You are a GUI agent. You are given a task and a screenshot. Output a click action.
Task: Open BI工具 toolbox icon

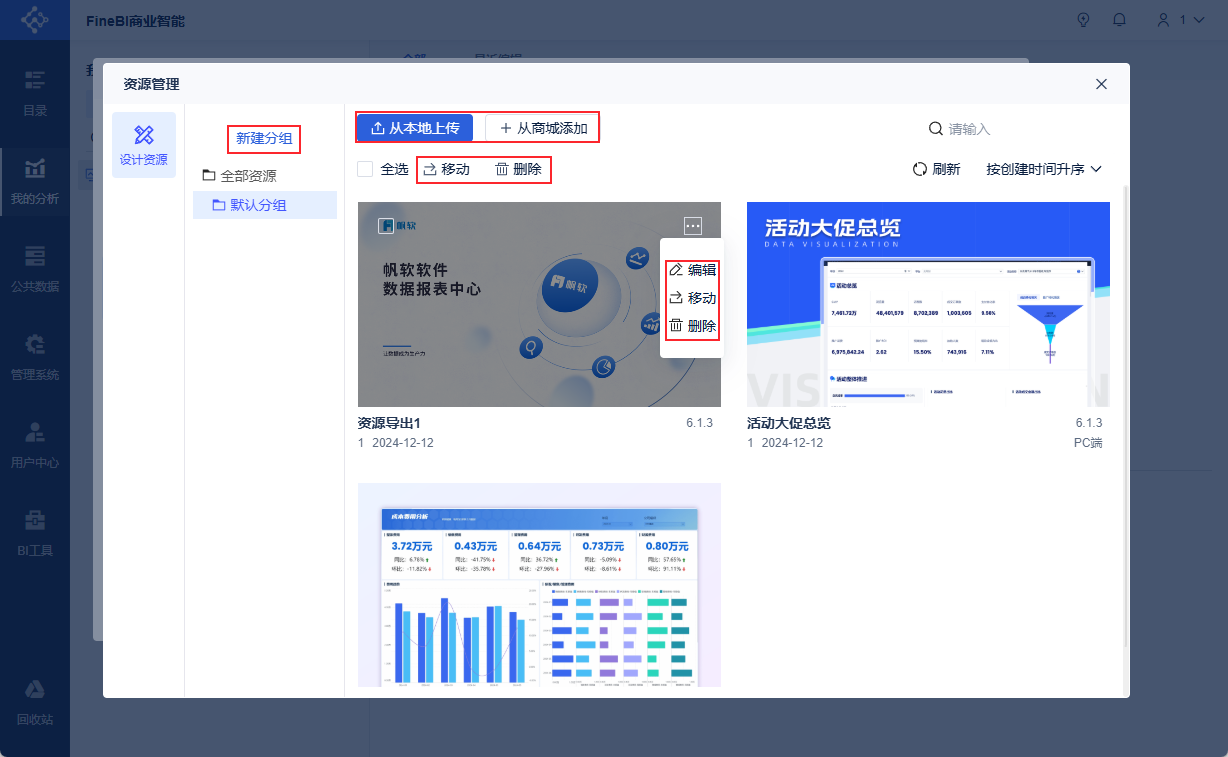(35, 520)
